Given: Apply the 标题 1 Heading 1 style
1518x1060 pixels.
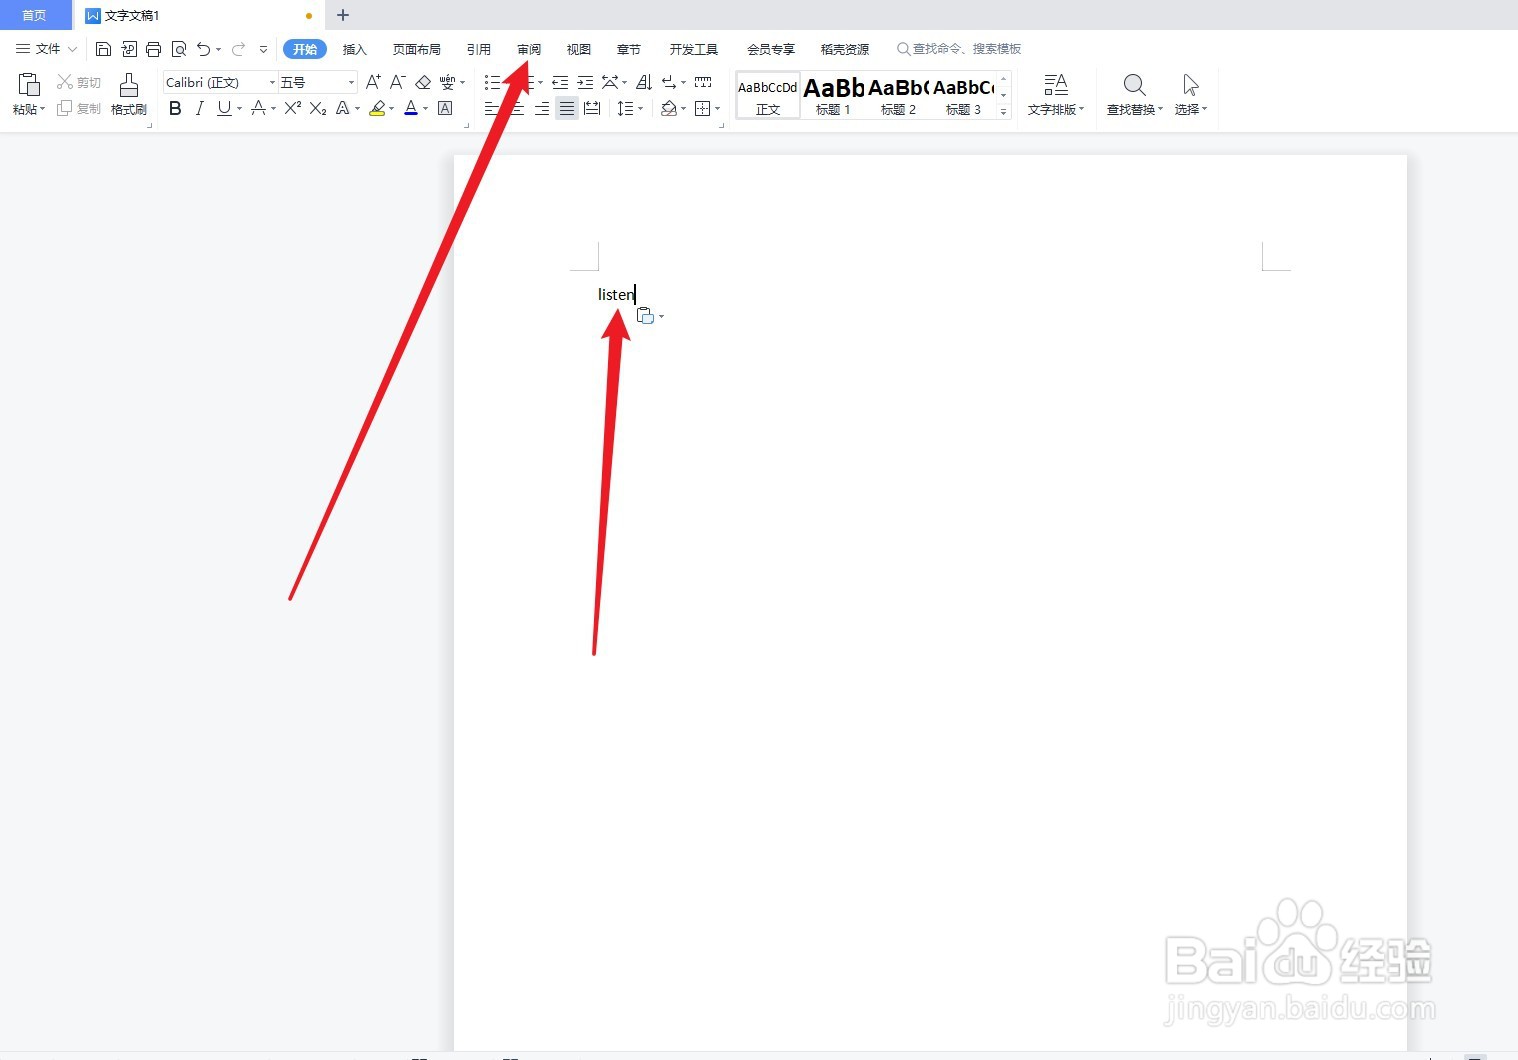Looking at the screenshot, I should tap(833, 96).
